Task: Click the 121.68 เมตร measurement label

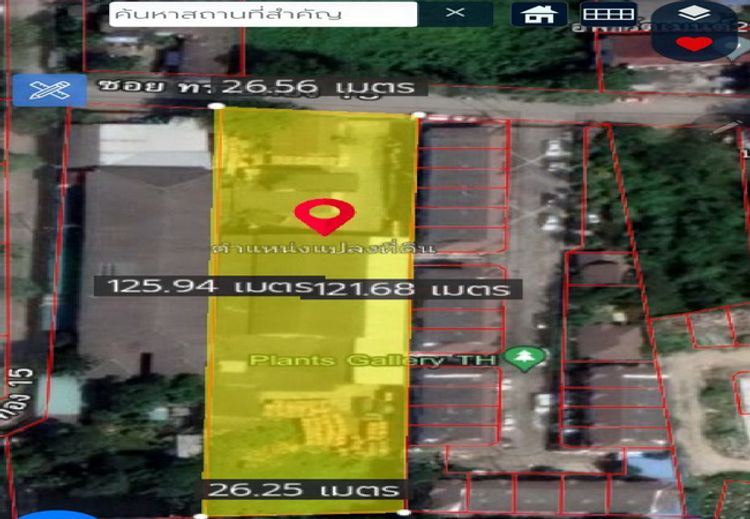Action: (x=412, y=289)
